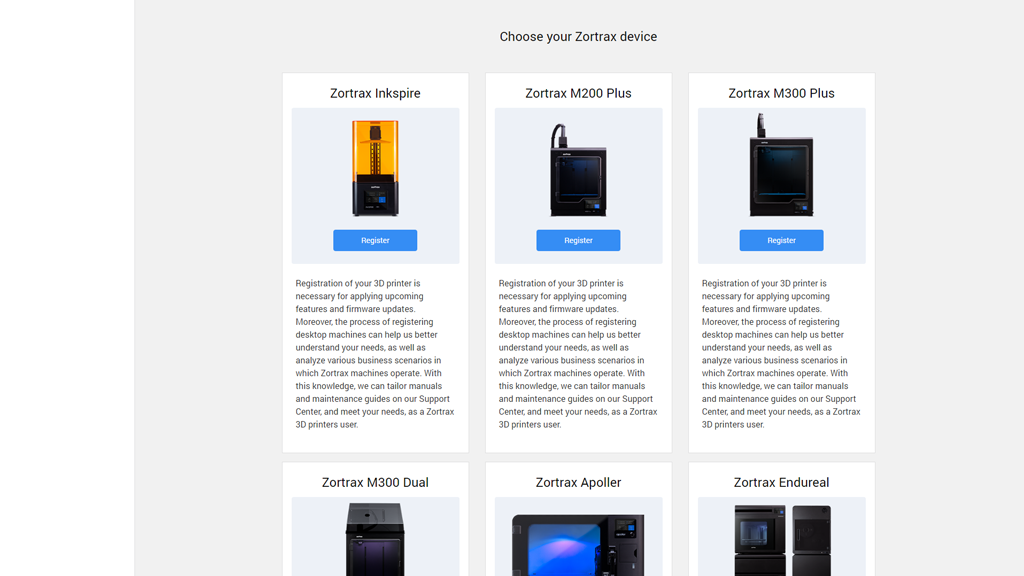Screen dimensions: 1024x576
Task: Select the Zortrax Apoller device image
Action: [x=578, y=545]
